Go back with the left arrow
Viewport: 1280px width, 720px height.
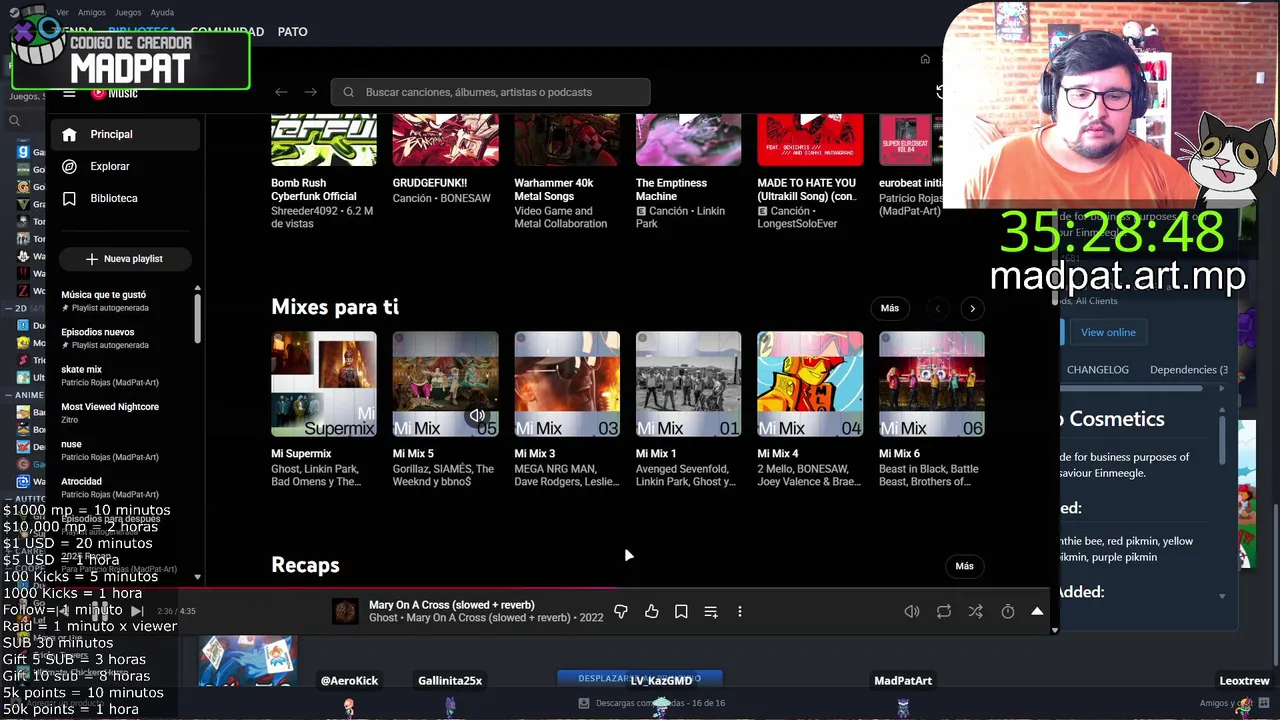click(281, 92)
